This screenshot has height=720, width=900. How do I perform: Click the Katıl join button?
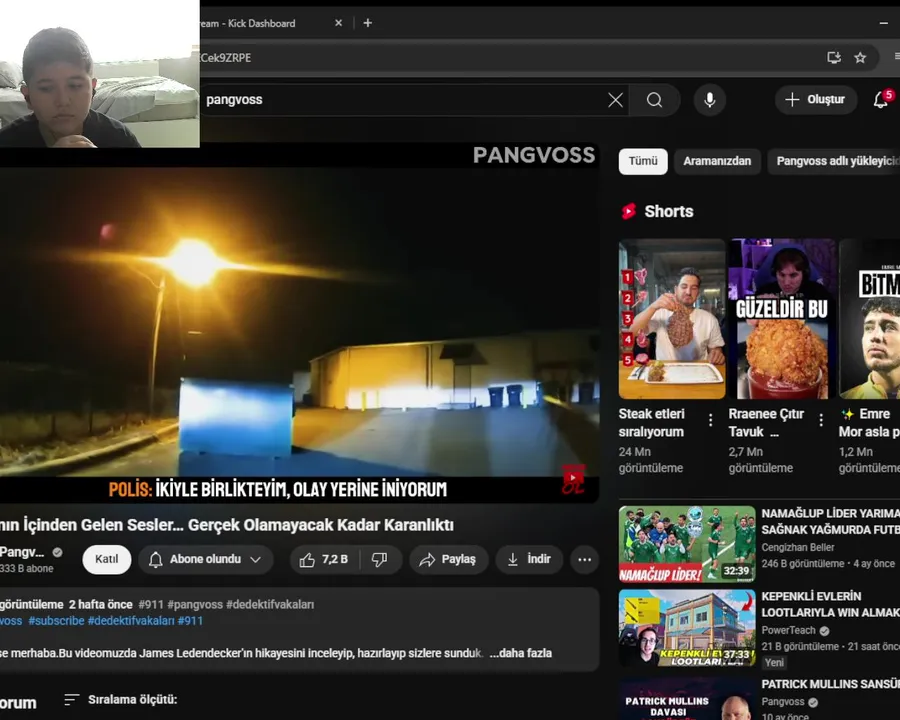click(x=107, y=559)
